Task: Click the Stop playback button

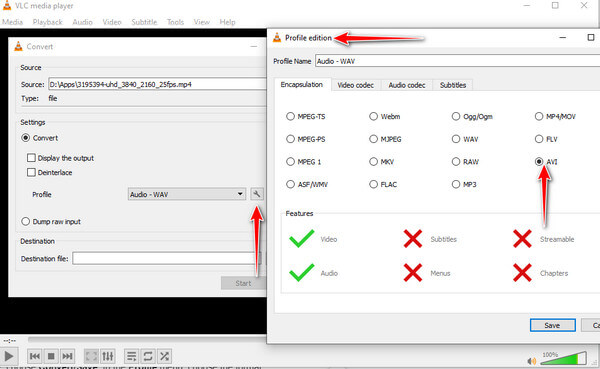Action: pyautogui.click(x=51, y=356)
